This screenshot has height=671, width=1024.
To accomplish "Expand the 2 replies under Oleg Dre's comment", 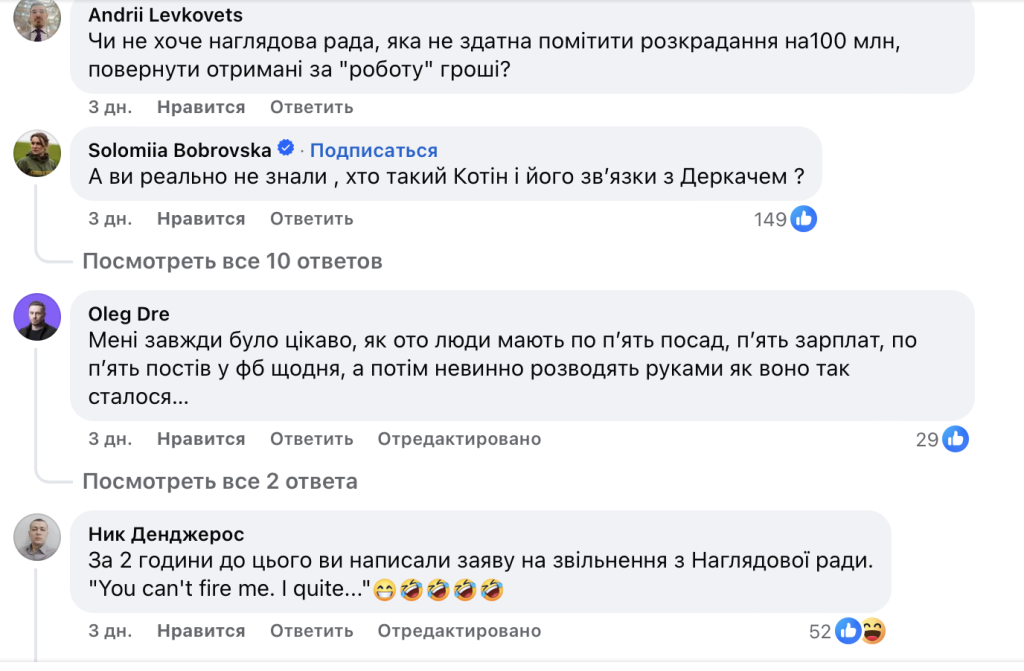I will point(220,481).
